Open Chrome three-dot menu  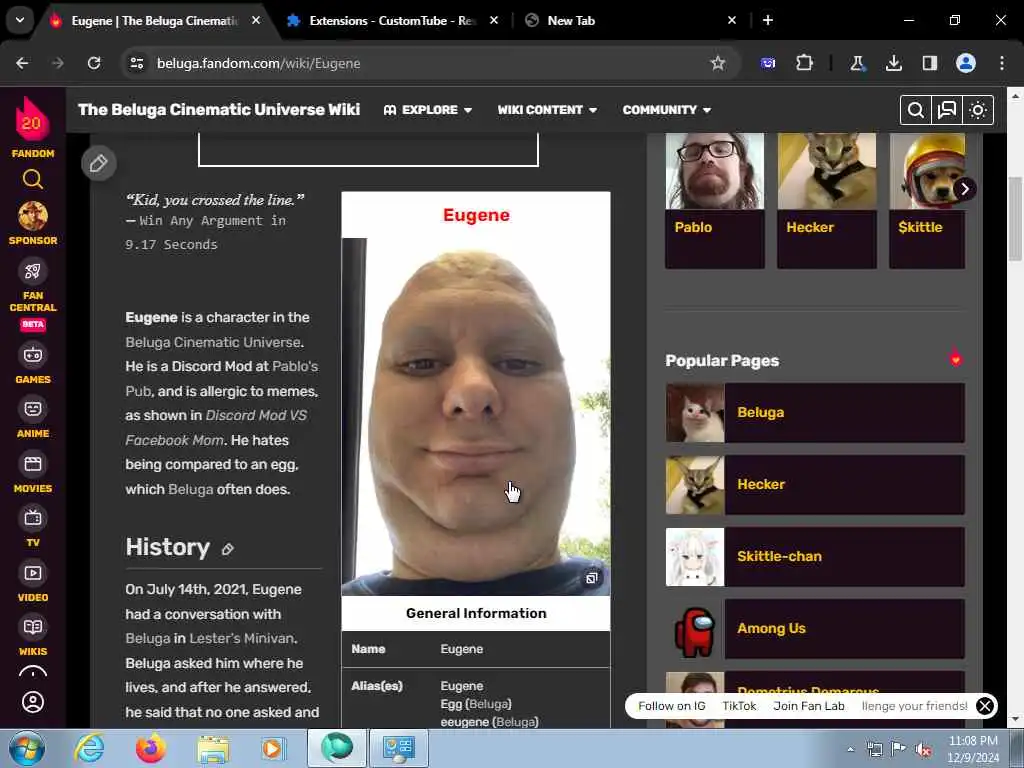[1002, 63]
